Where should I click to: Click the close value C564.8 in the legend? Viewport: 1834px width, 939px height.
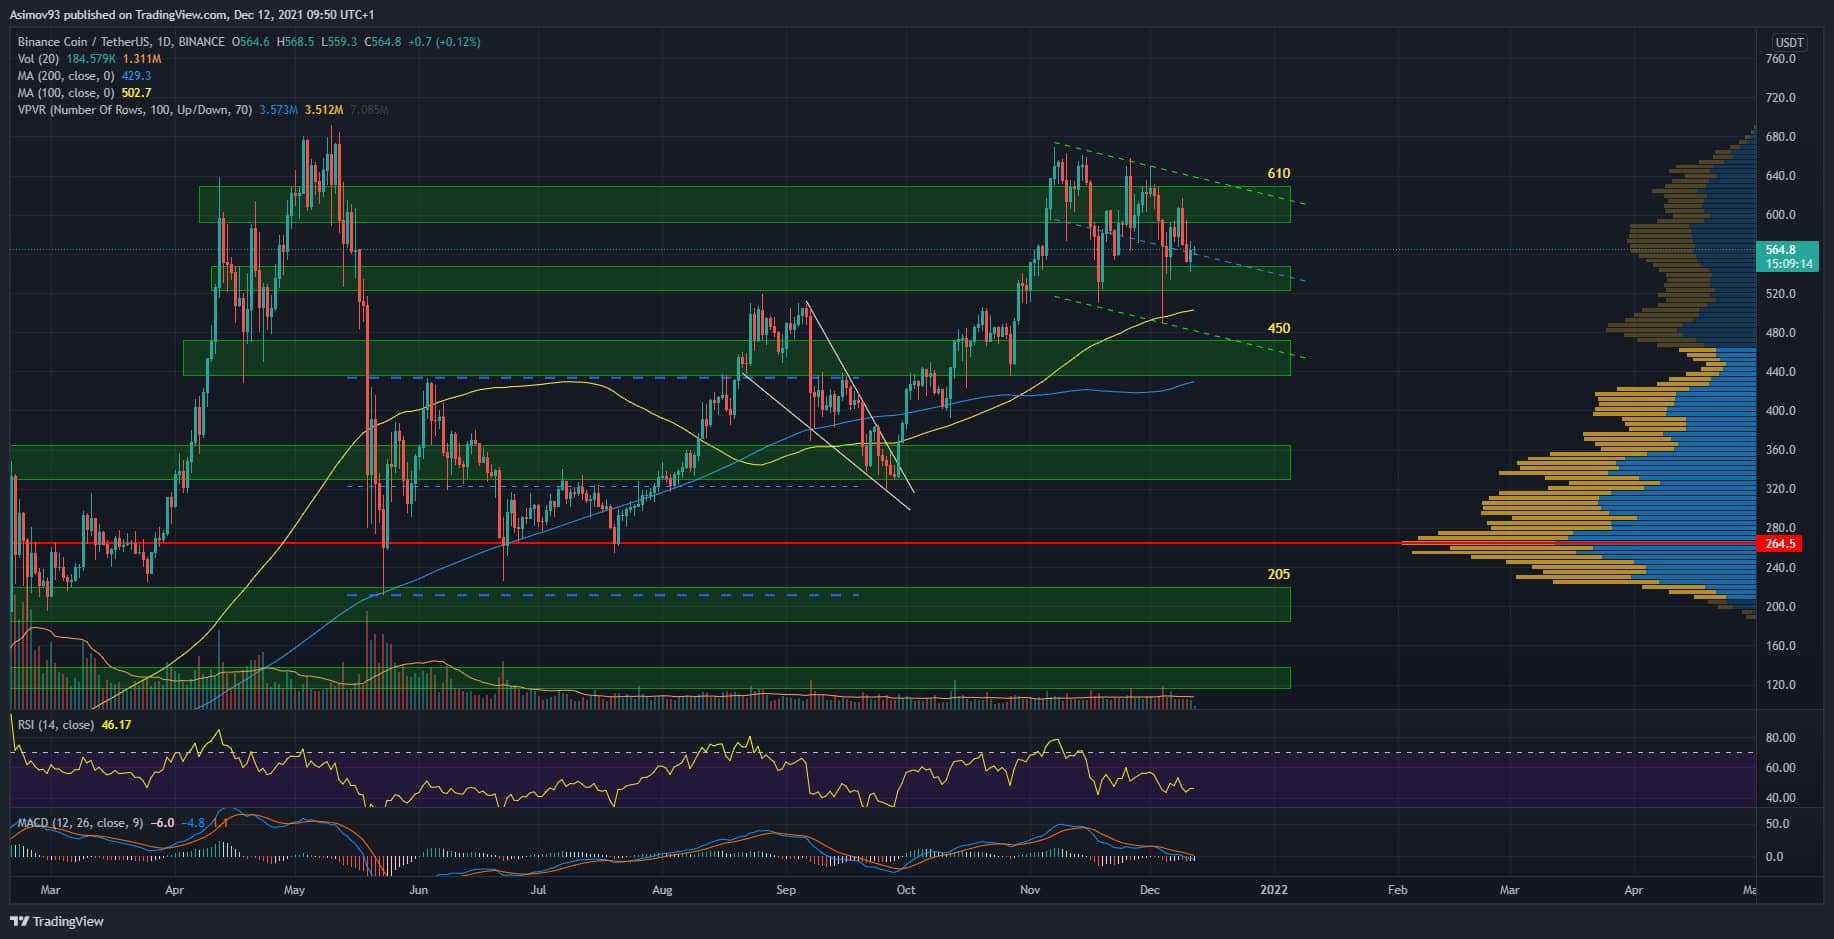point(382,42)
